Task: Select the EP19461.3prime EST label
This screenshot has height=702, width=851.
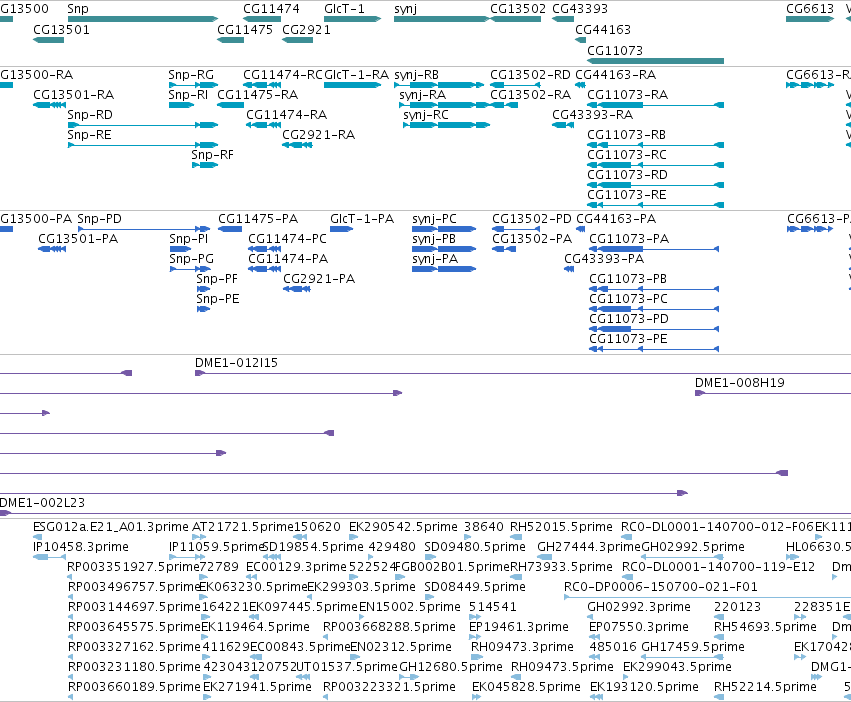Action: point(519,627)
